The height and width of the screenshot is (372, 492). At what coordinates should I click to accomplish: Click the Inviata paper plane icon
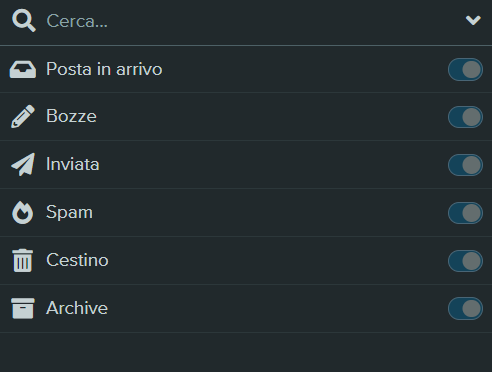coord(23,164)
